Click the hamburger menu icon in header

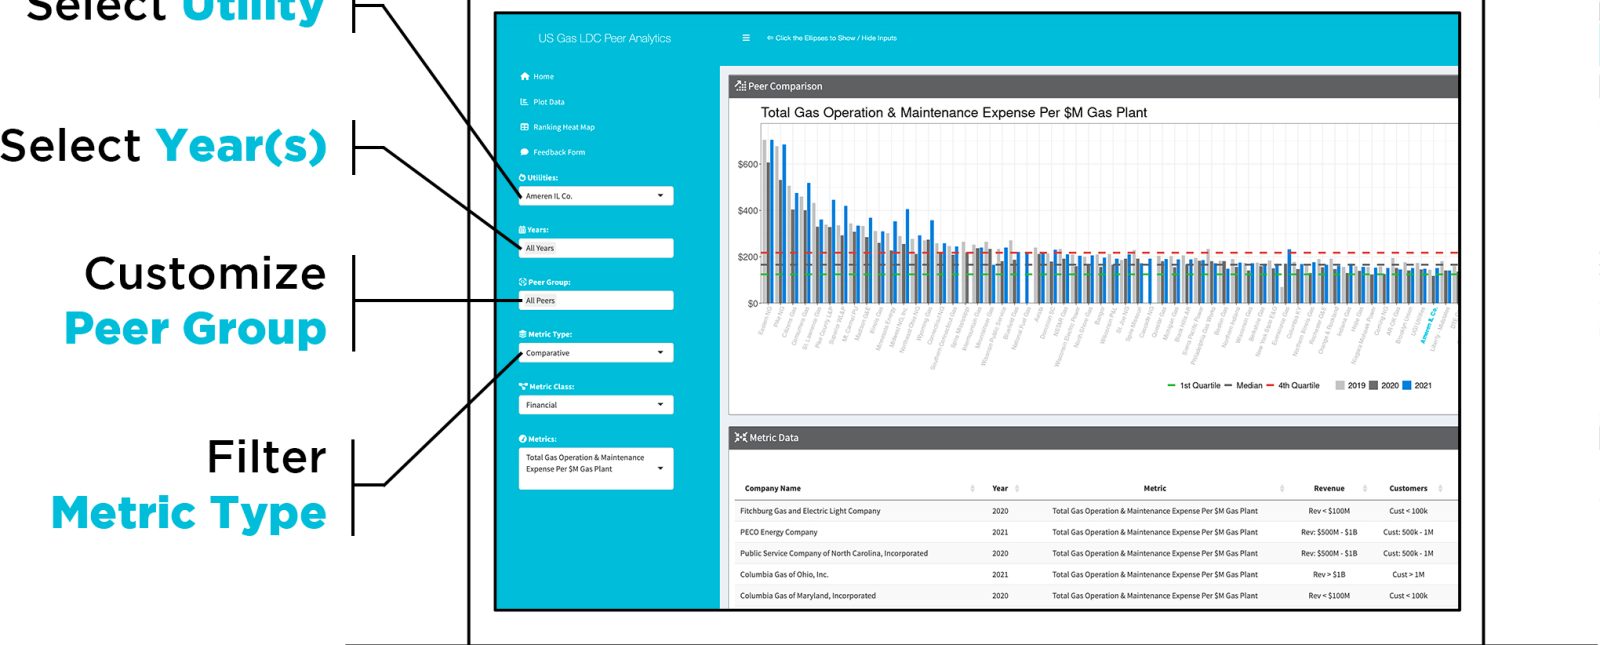point(746,38)
